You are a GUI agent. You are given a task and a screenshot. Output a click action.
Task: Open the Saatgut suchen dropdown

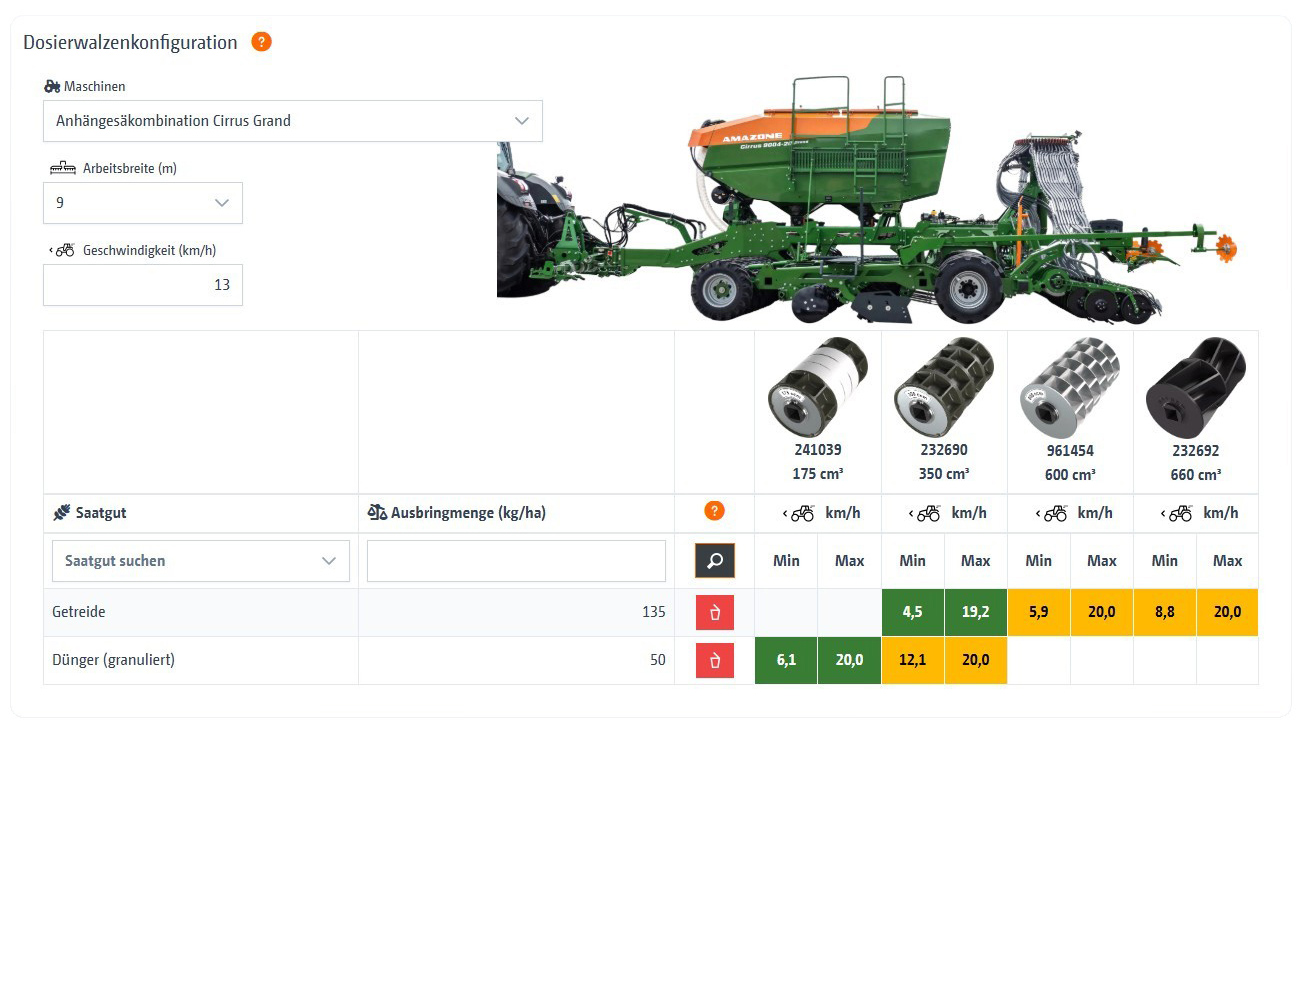point(201,561)
